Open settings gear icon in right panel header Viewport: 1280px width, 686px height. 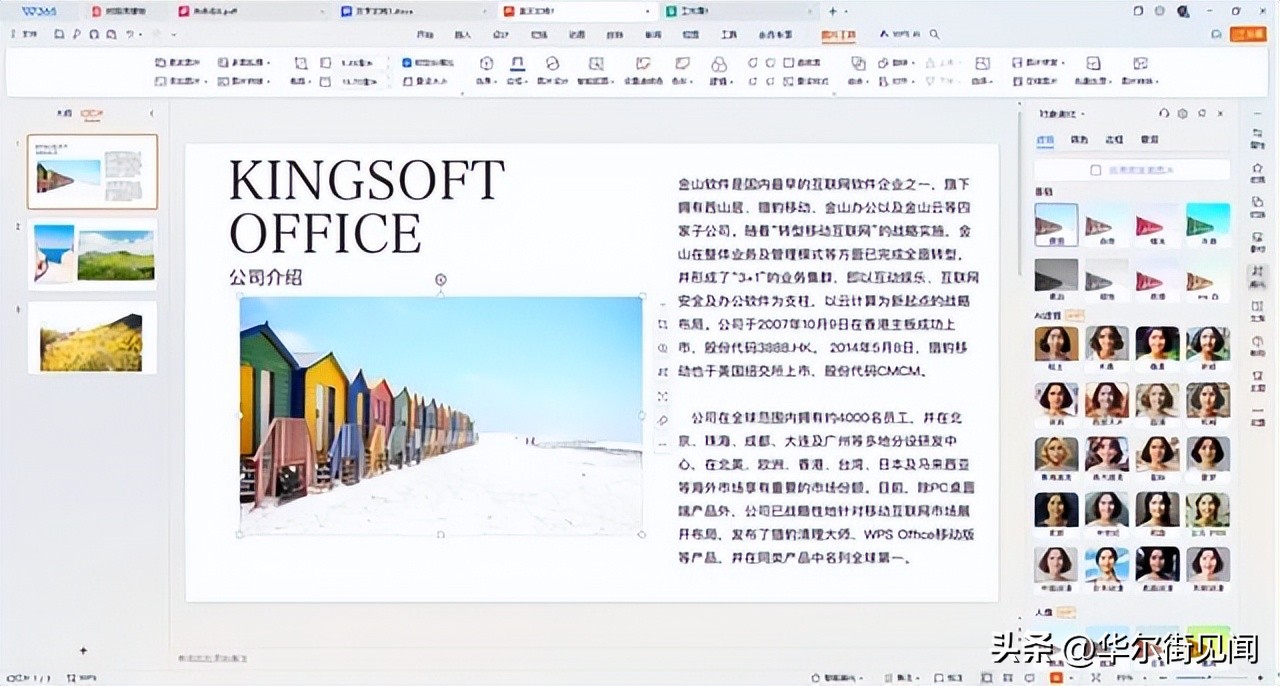click(x=1183, y=114)
